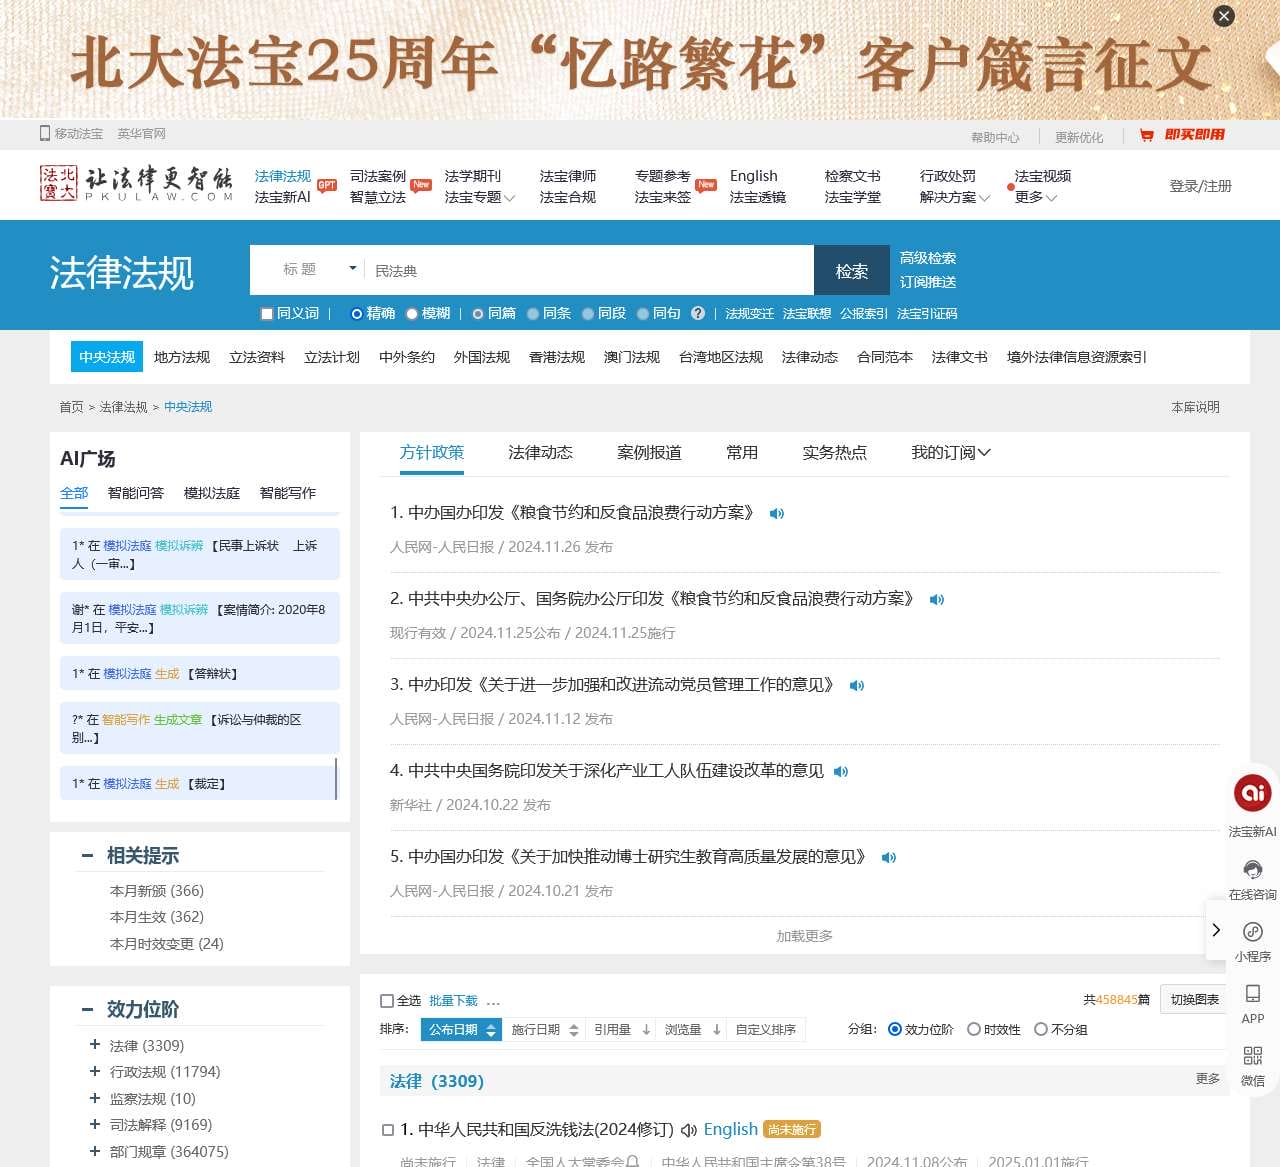
Task: Open the 我的订阅 dropdown tab
Action: tap(951, 453)
